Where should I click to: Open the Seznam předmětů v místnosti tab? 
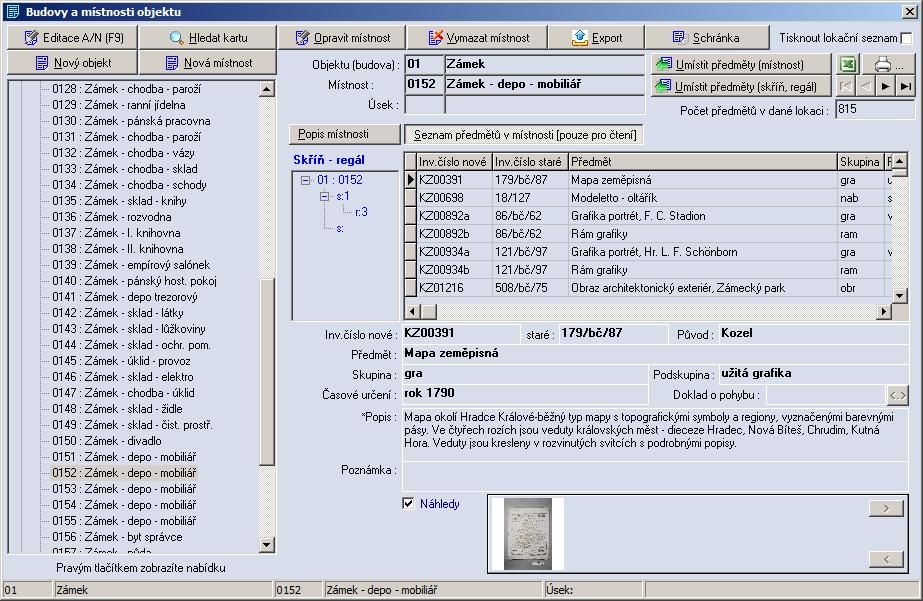[x=524, y=135]
